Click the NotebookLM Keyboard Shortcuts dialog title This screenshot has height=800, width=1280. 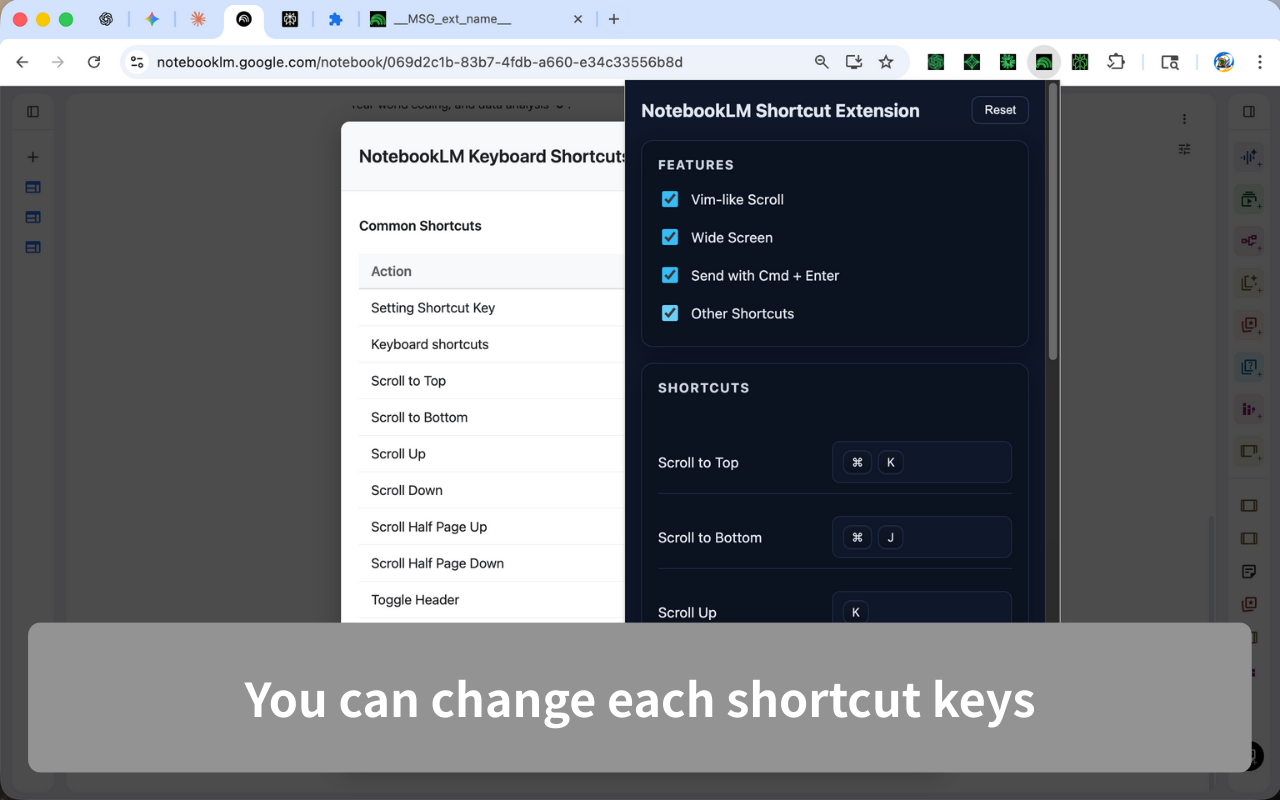[492, 156]
